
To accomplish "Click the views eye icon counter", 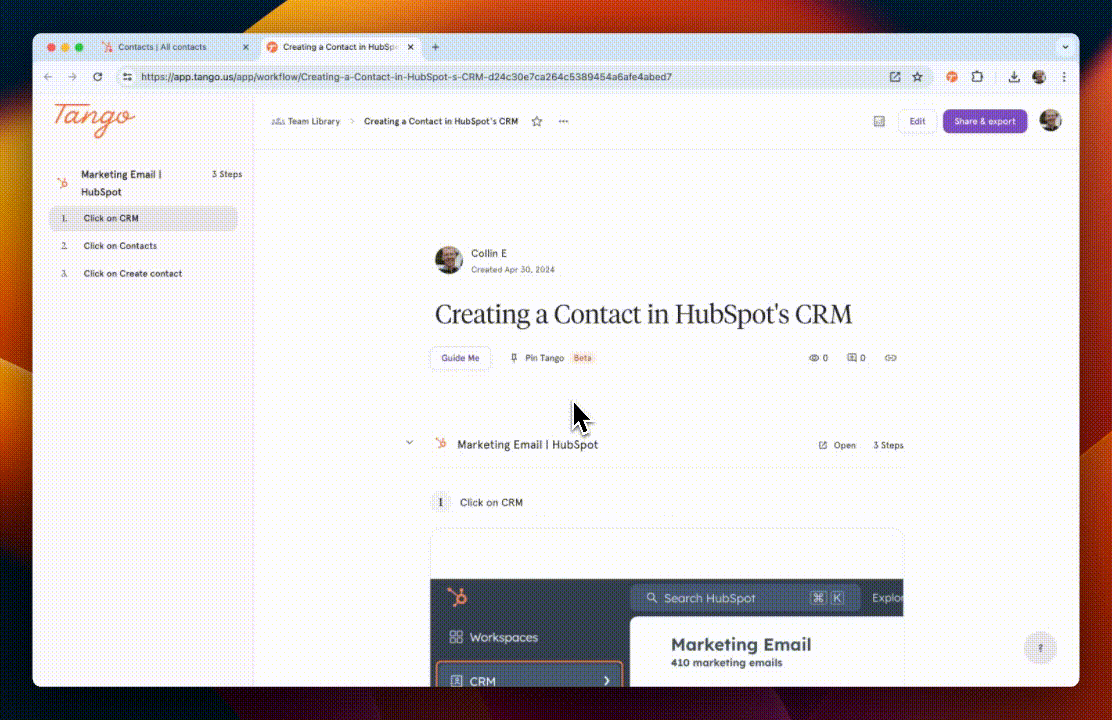I will [818, 358].
